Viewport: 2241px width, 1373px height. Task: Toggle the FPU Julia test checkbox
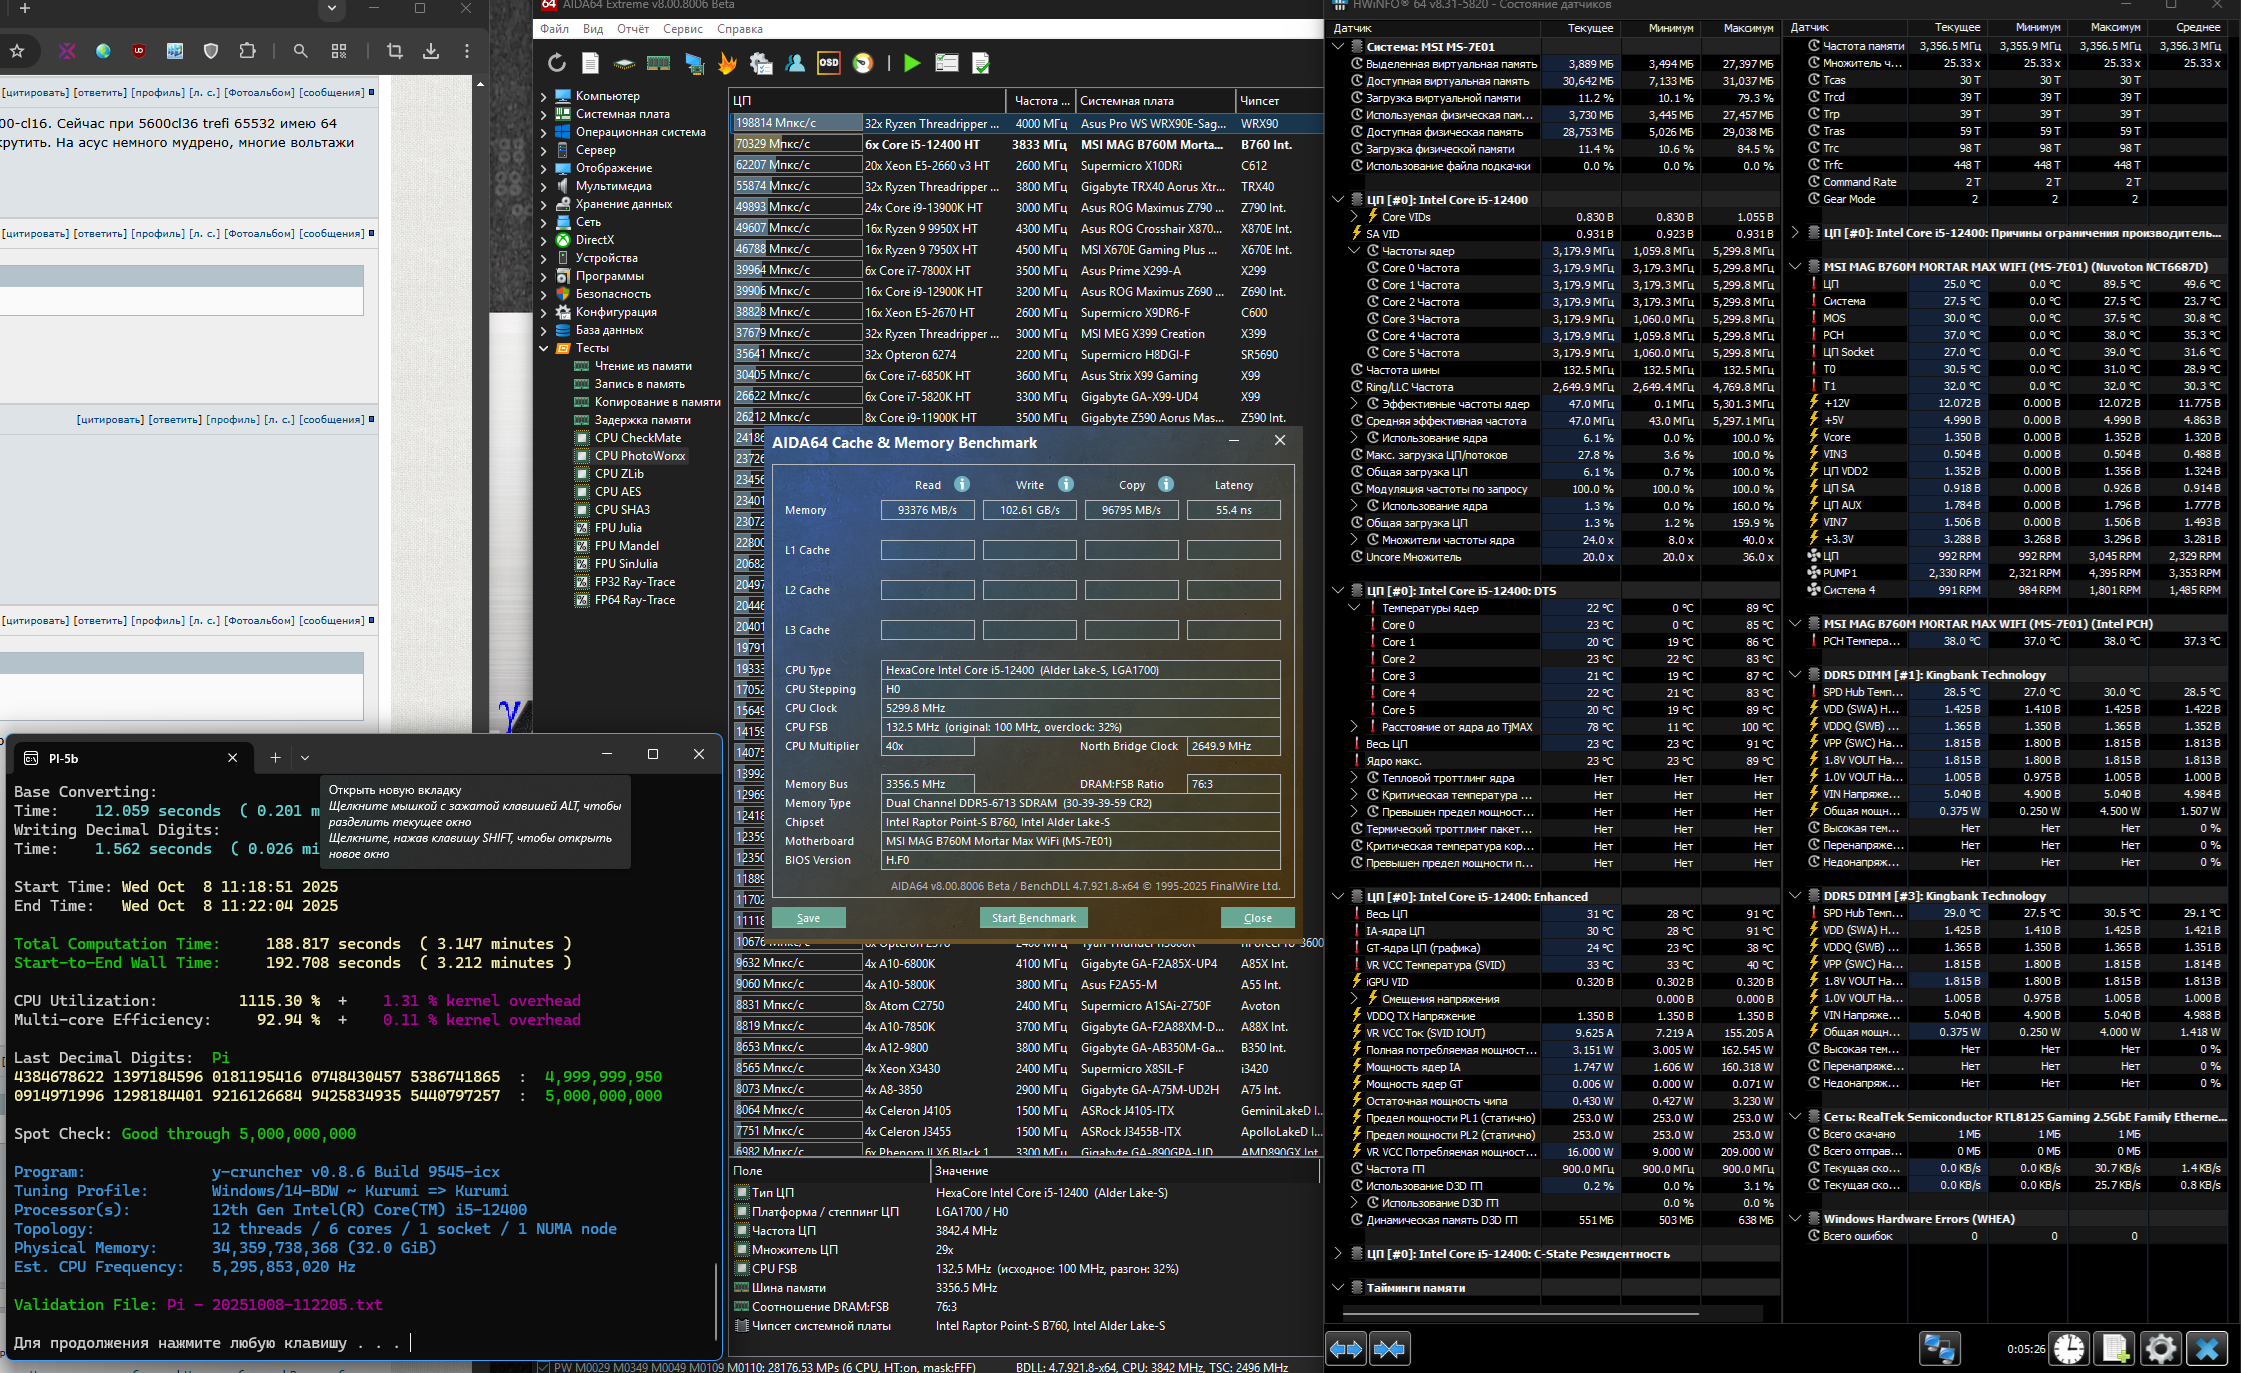(x=582, y=528)
